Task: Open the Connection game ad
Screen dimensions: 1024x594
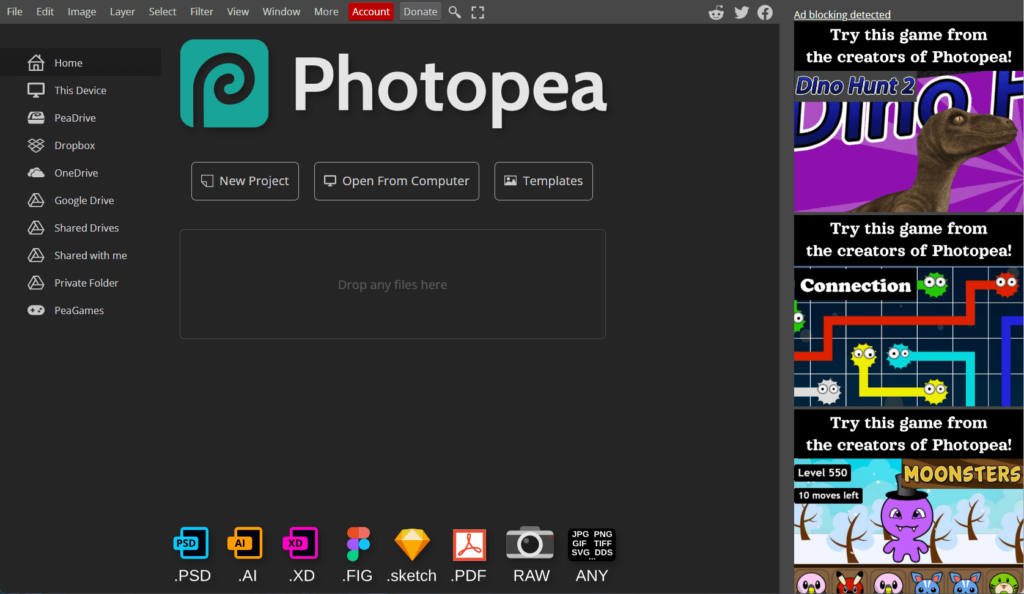Action: click(x=908, y=313)
